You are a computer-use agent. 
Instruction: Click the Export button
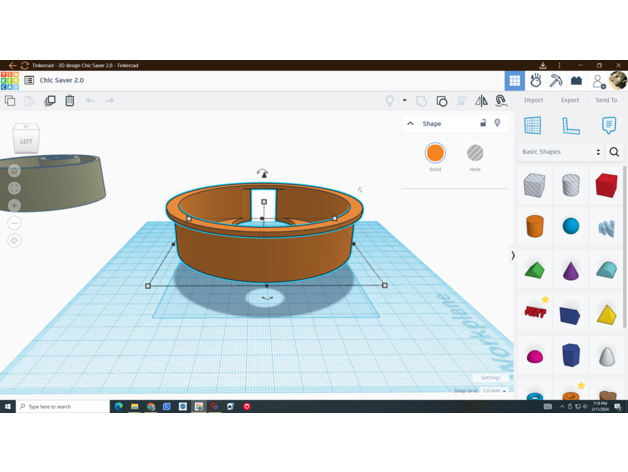click(569, 100)
